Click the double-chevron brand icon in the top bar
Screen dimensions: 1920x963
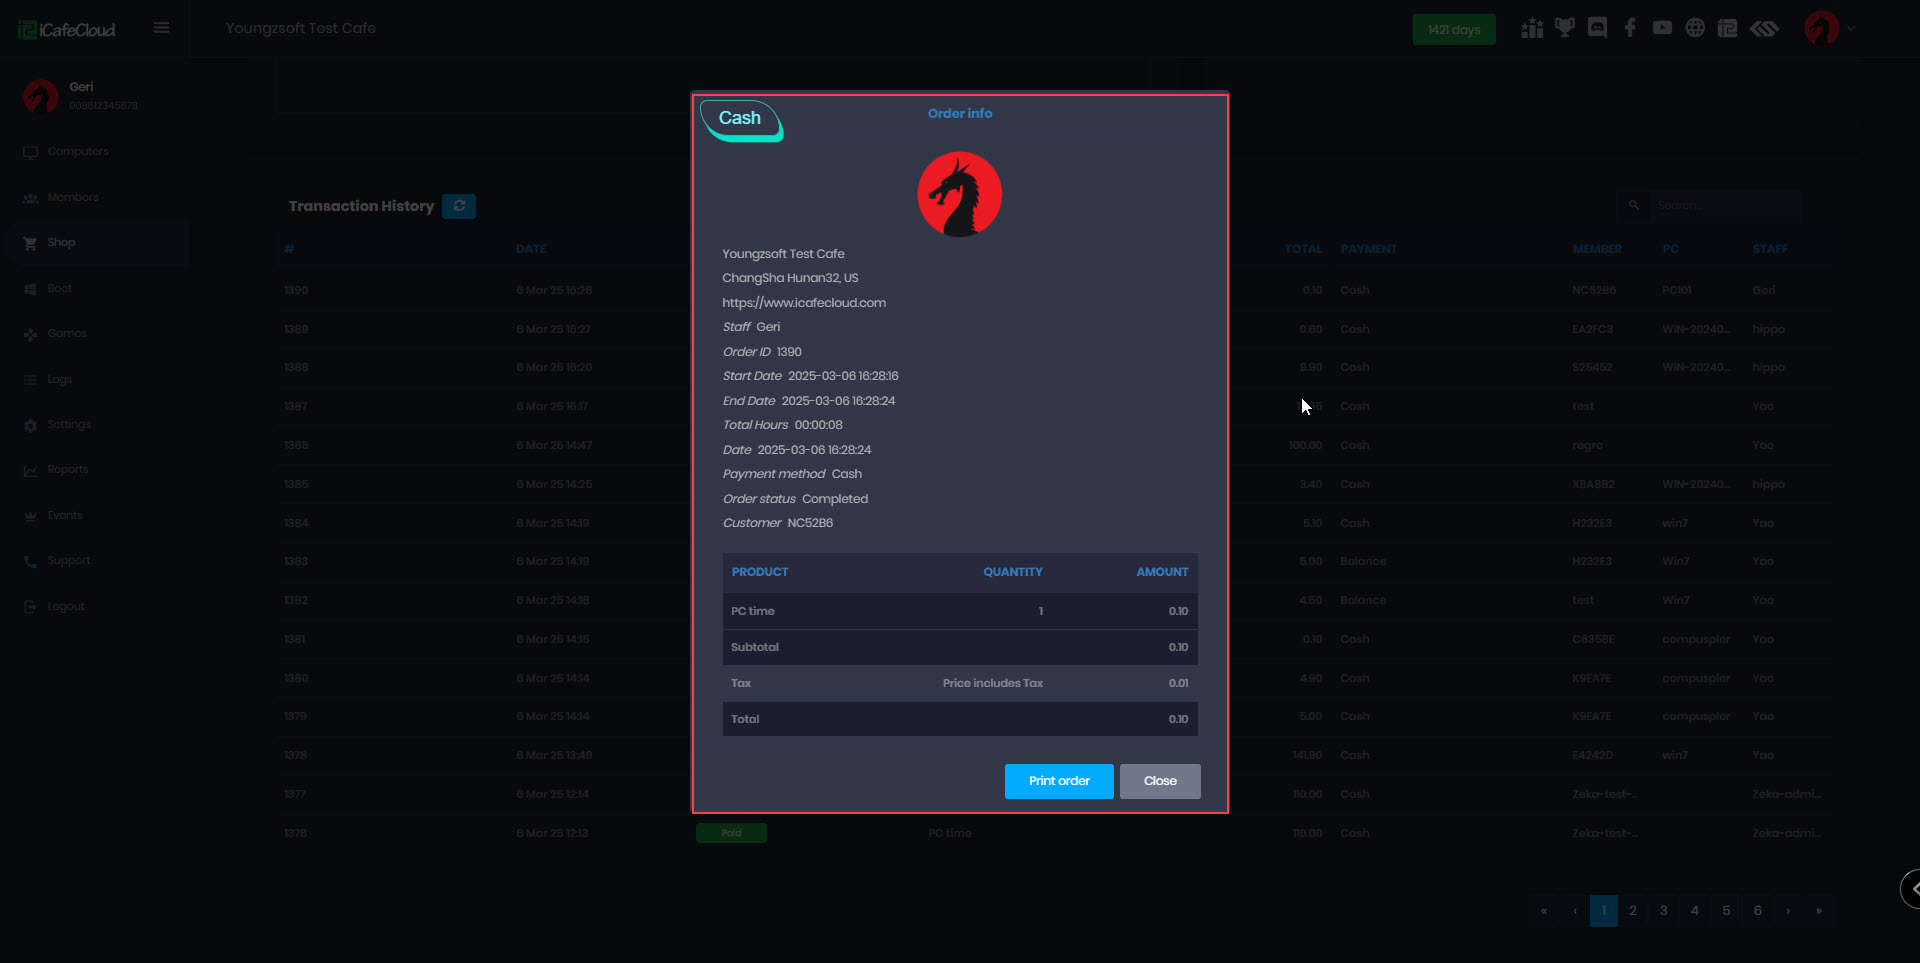pos(1765,28)
